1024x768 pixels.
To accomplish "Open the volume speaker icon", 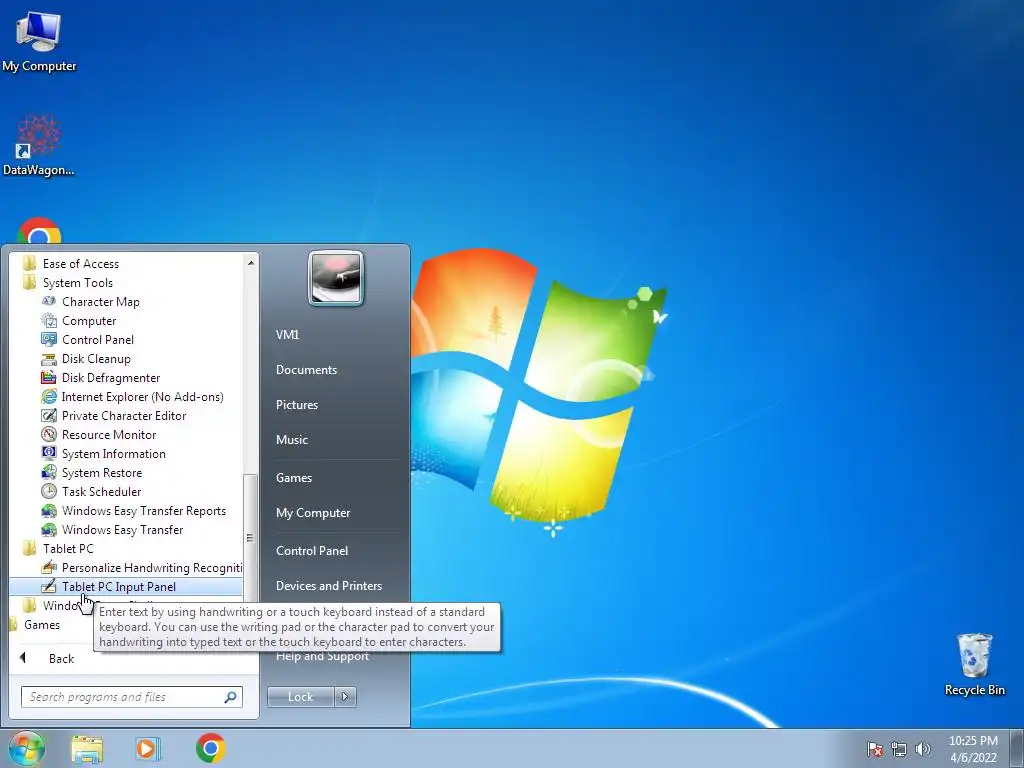I will [923, 749].
